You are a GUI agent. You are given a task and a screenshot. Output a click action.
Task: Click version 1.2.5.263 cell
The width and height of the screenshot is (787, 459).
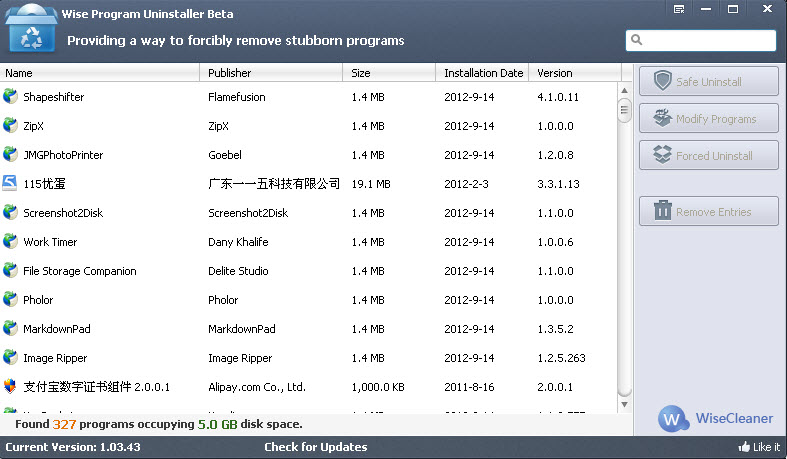[562, 358]
